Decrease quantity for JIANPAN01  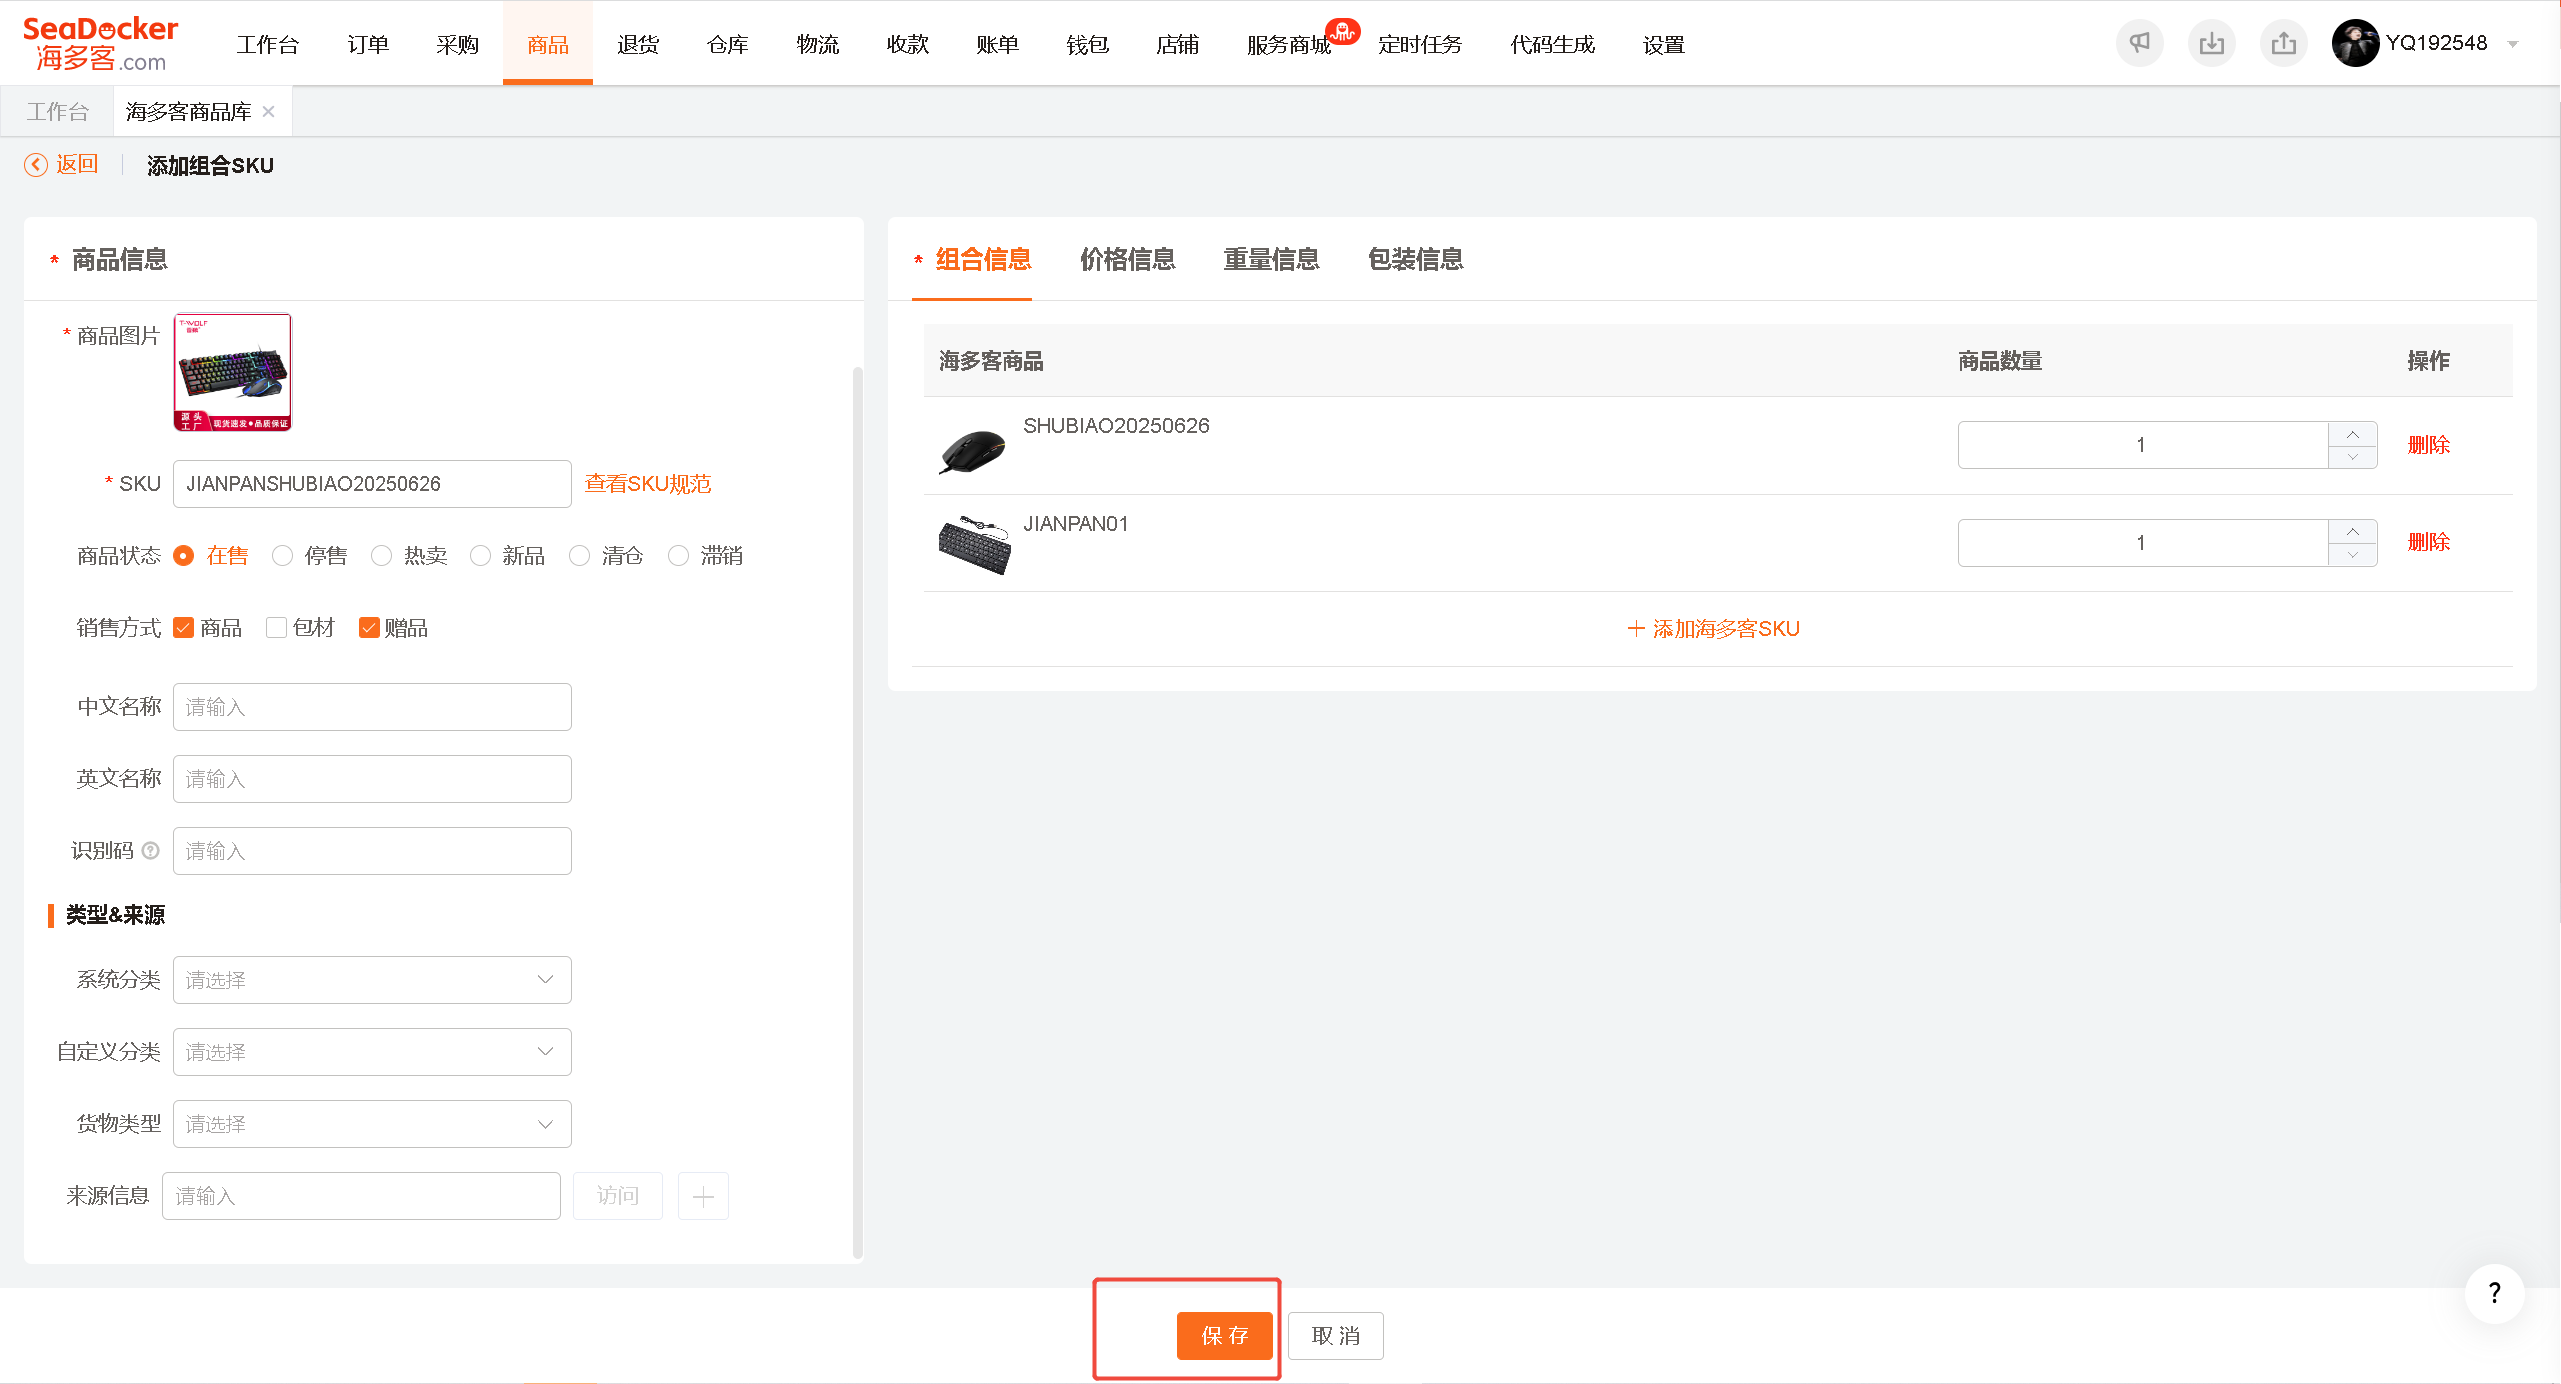pos(2353,555)
